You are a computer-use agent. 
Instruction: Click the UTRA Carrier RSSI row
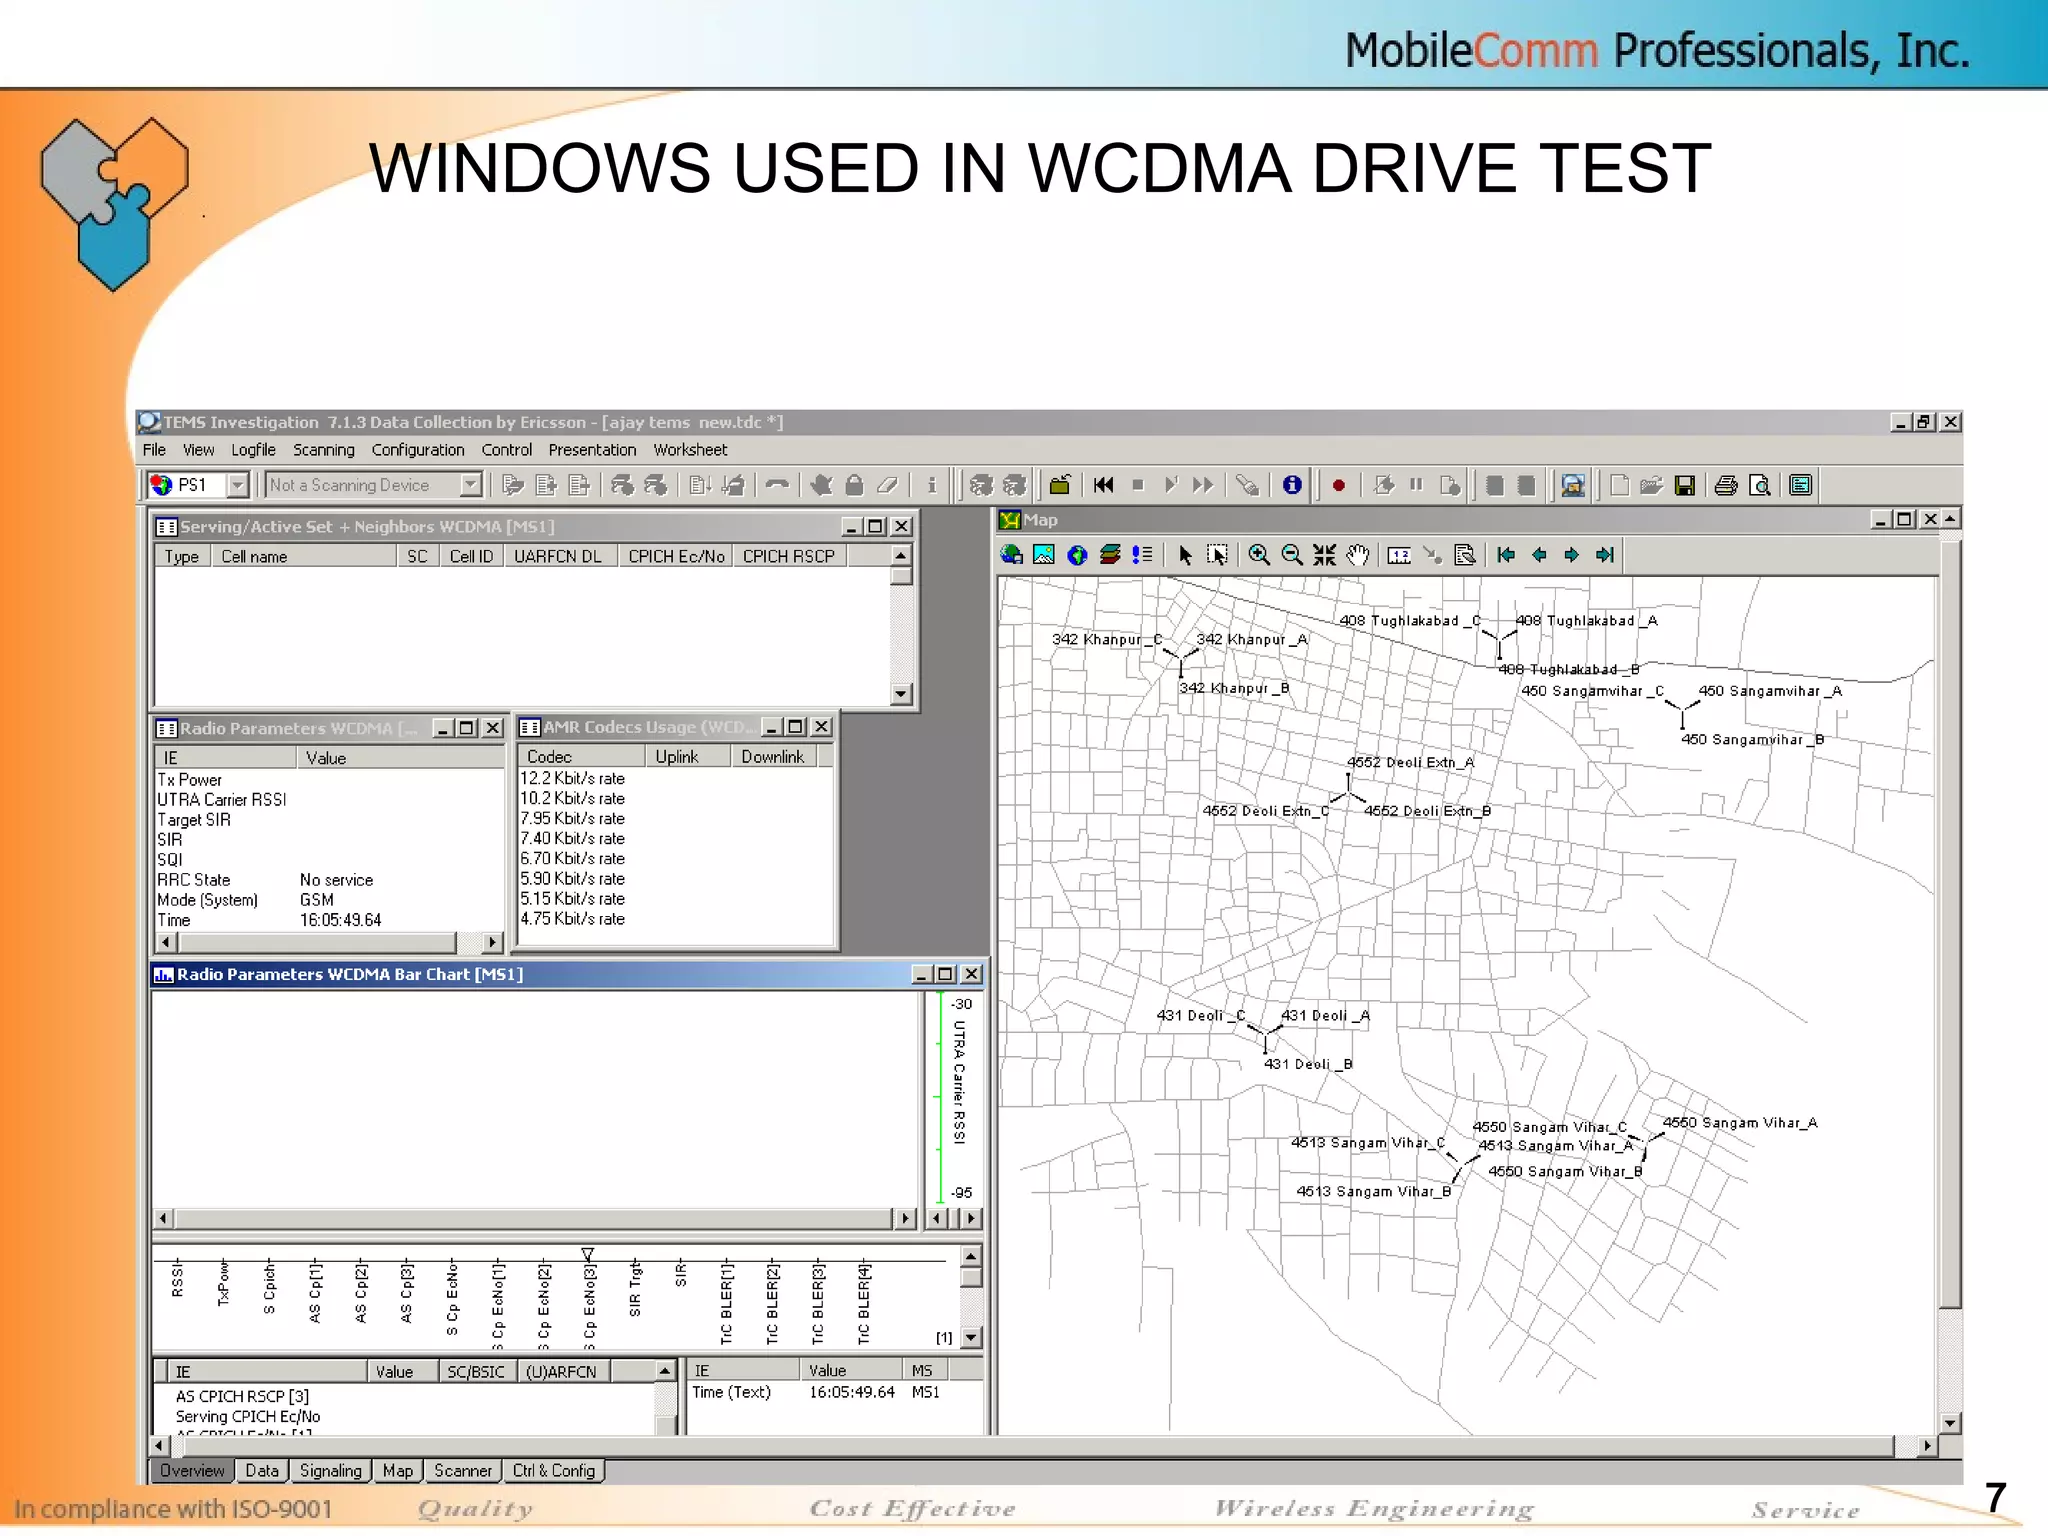click(329, 800)
